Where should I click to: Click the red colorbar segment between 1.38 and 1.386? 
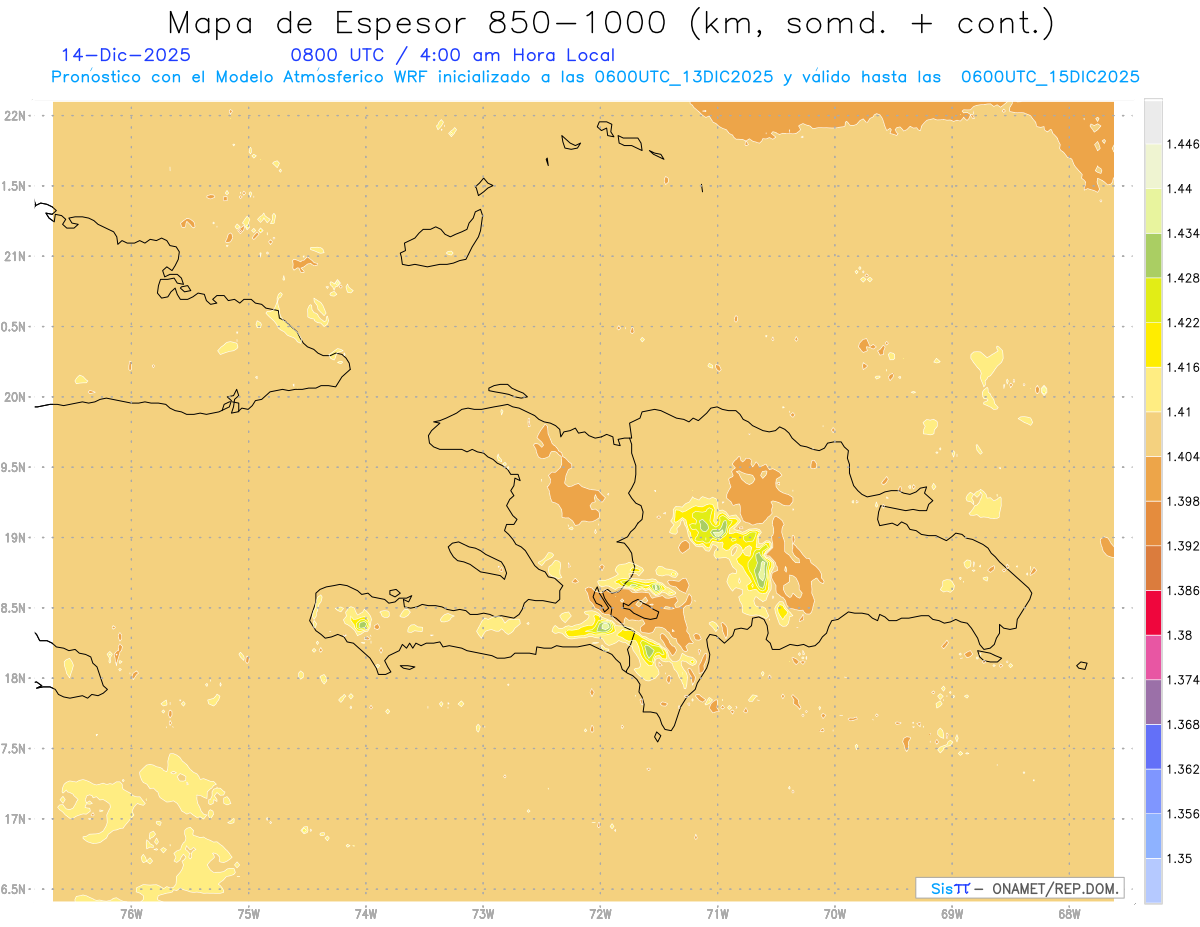click(x=1153, y=612)
